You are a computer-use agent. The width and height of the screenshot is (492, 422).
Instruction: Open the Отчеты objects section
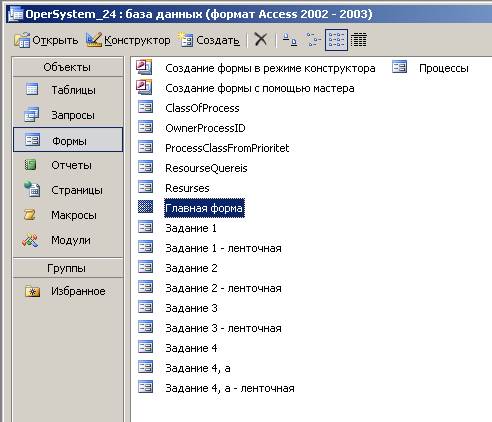pos(68,165)
